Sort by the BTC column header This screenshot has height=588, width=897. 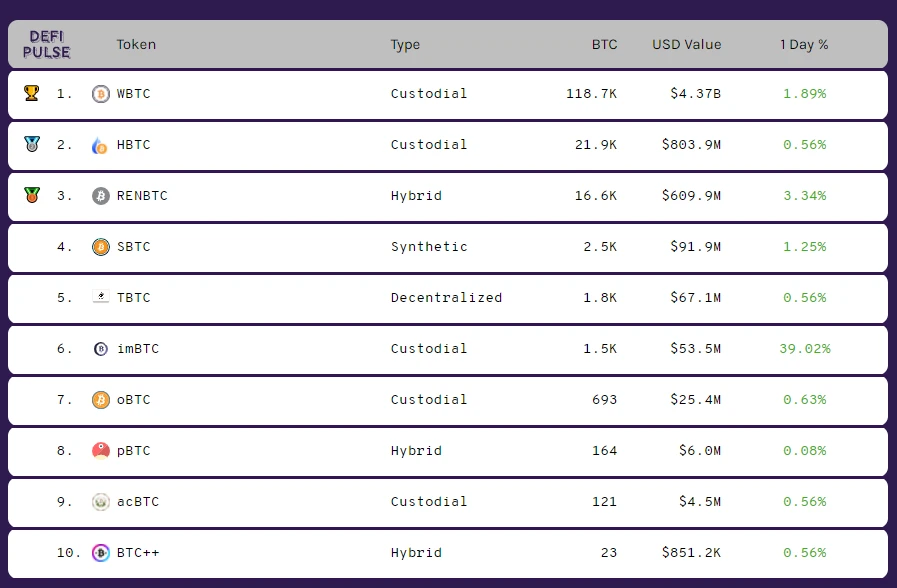[x=604, y=45]
